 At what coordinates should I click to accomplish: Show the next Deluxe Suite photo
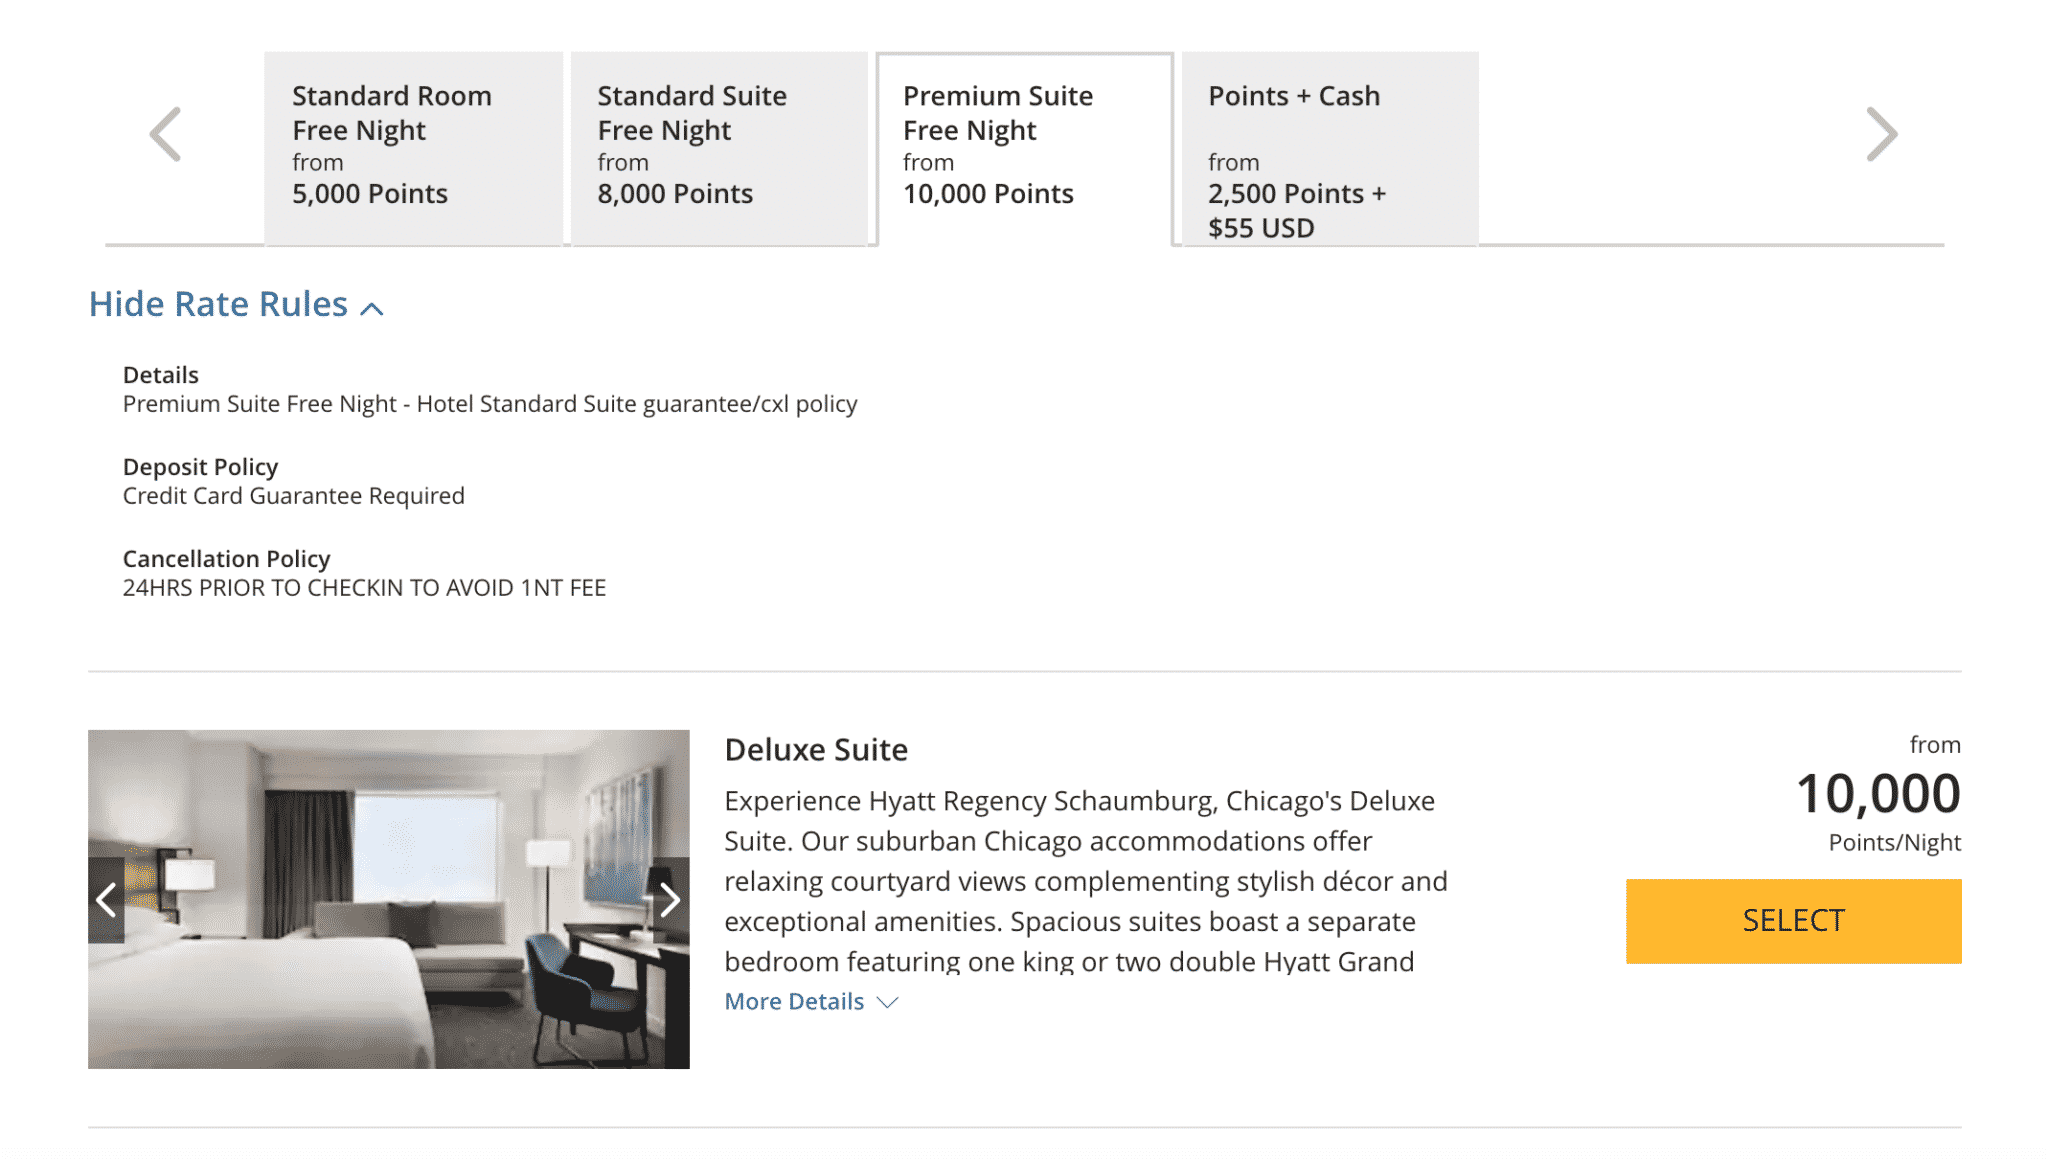coord(670,900)
